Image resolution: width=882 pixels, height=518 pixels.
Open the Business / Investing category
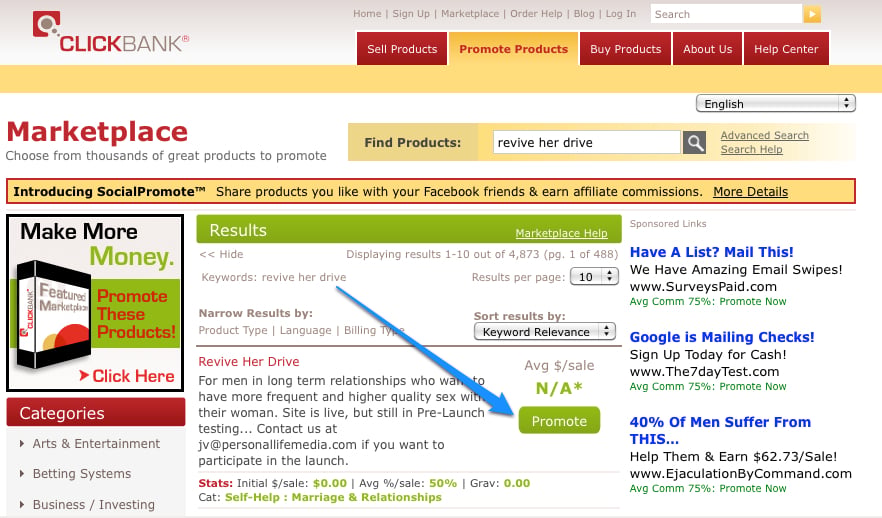tap(93, 505)
